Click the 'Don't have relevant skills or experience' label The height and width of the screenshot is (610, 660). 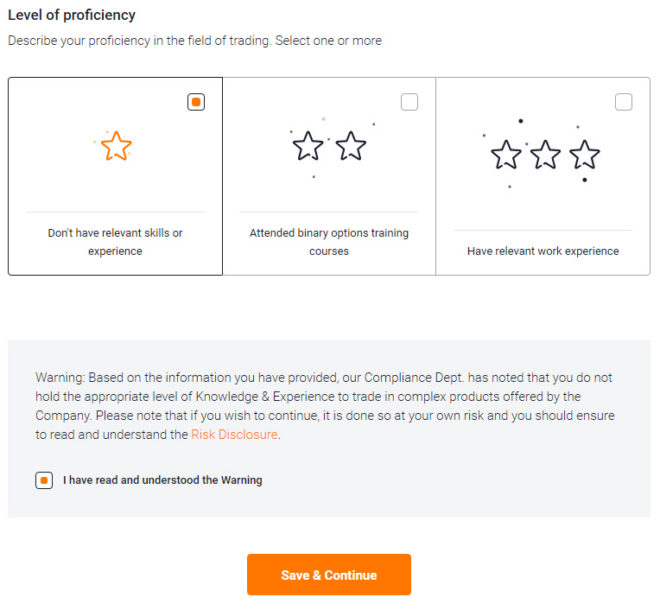[x=115, y=242]
